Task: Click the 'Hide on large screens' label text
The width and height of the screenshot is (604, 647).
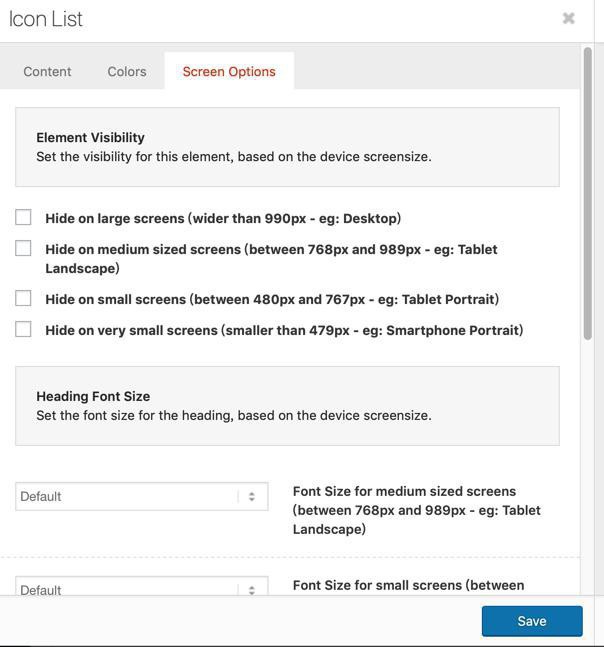Action: (223, 218)
